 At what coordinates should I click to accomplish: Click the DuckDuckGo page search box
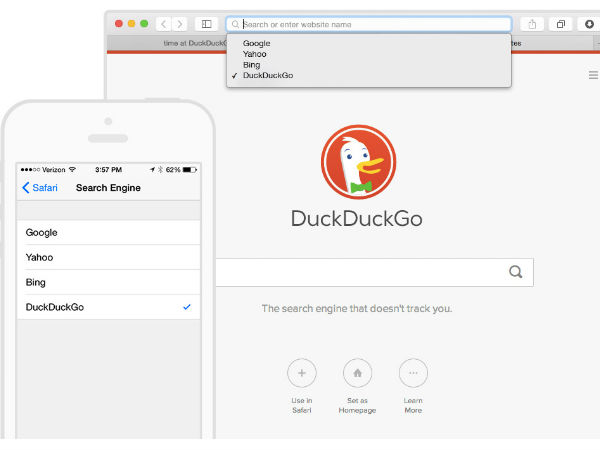click(374, 272)
